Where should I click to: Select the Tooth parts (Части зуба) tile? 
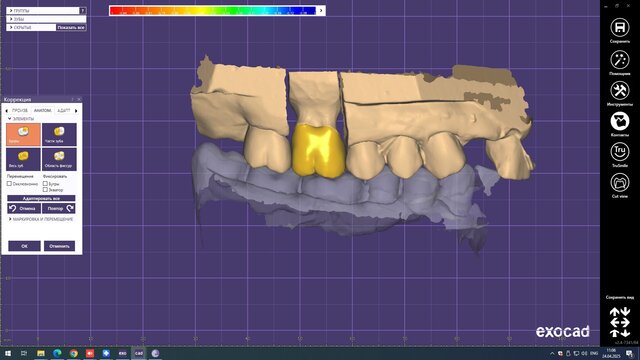click(59, 134)
